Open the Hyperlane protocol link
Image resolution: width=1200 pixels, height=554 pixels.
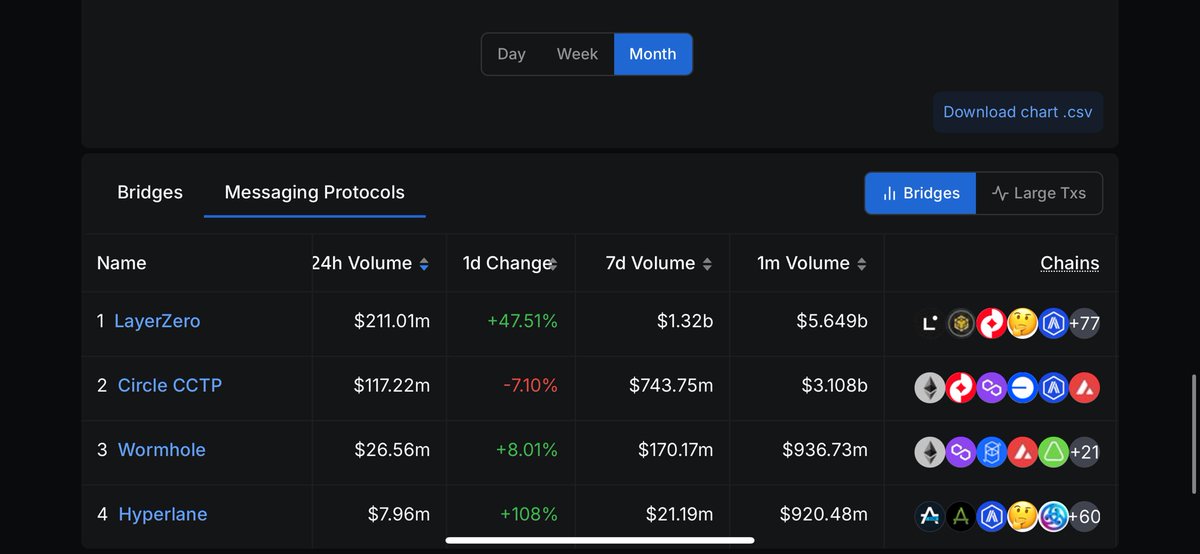coord(163,514)
